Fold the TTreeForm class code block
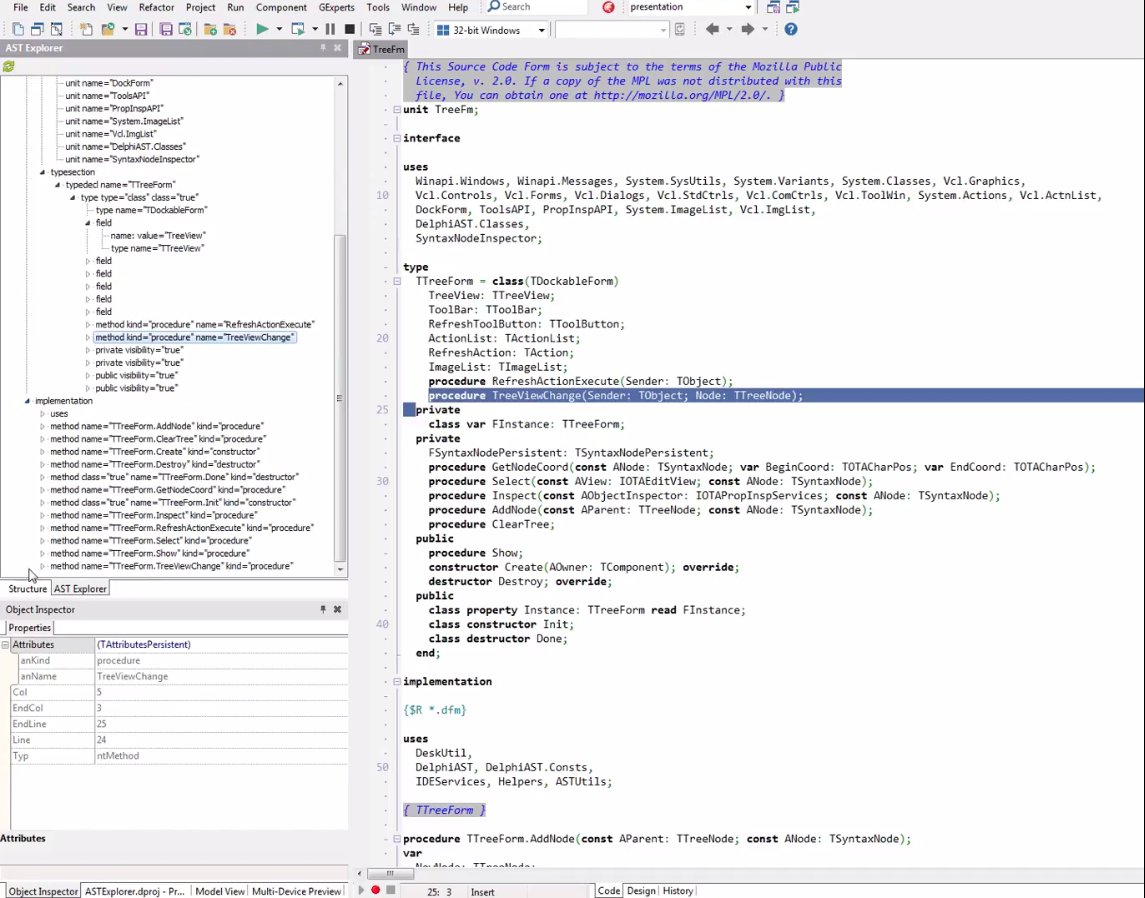Image resolution: width=1145 pixels, height=898 pixels. coord(397,281)
